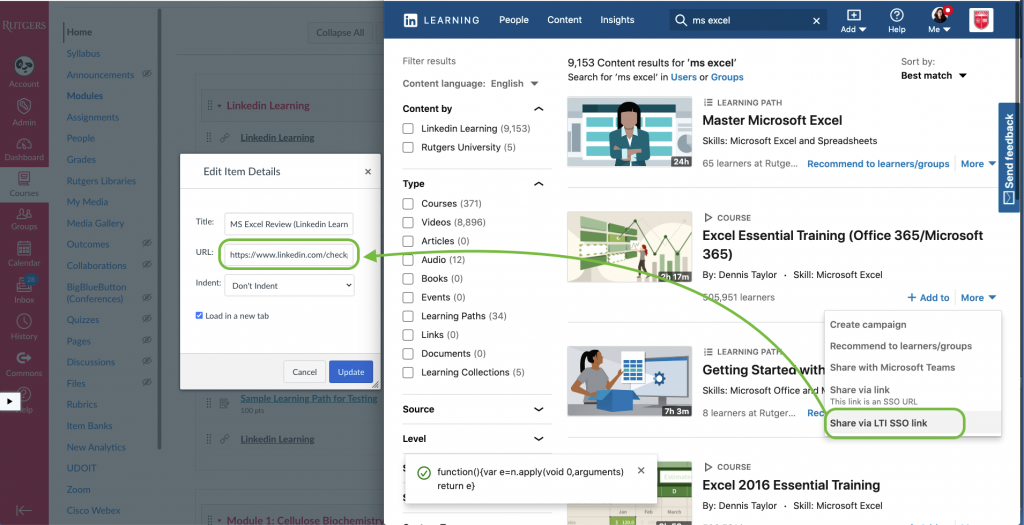Tick the Rutgers University (5) checkbox
Viewport: 1024px width, 525px height.
coord(408,148)
